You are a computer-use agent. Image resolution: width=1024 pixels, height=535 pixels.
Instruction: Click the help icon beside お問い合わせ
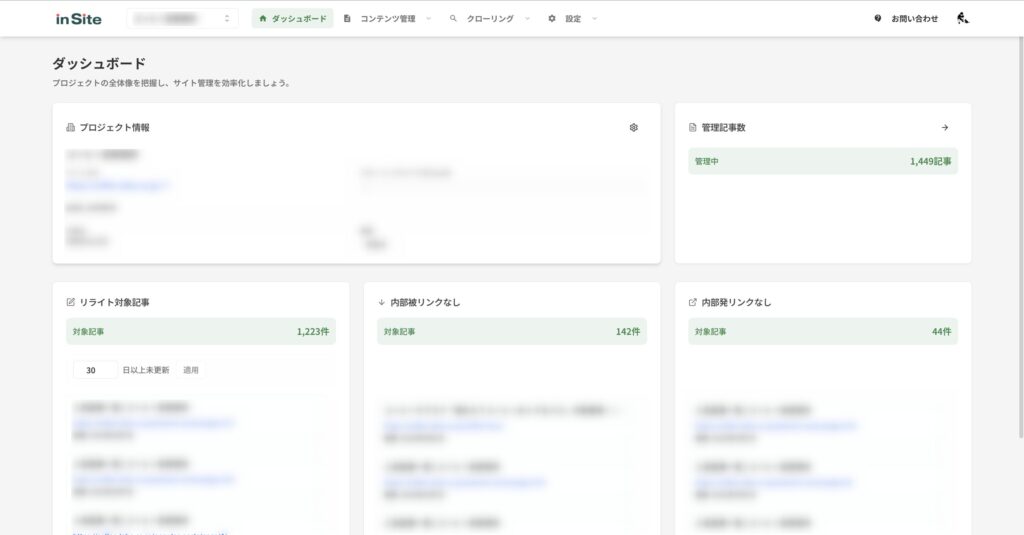point(878,18)
